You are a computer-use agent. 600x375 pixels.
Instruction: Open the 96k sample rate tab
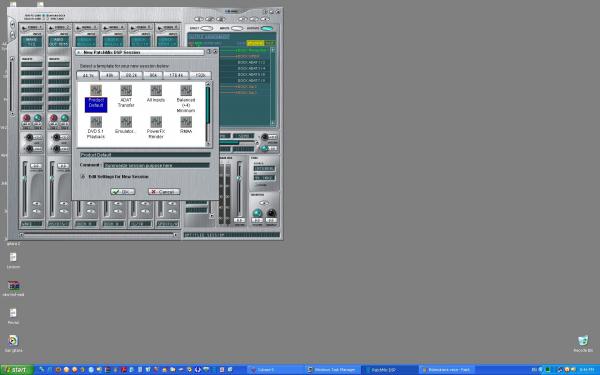pos(153,75)
